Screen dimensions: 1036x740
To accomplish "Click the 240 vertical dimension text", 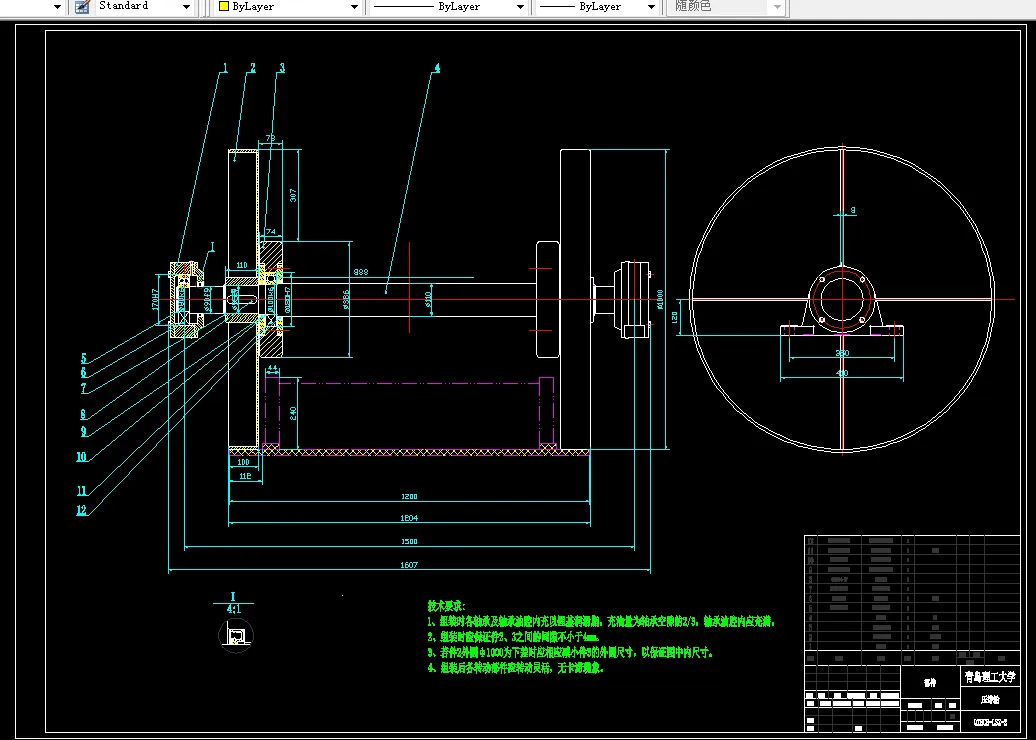I will tap(293, 414).
